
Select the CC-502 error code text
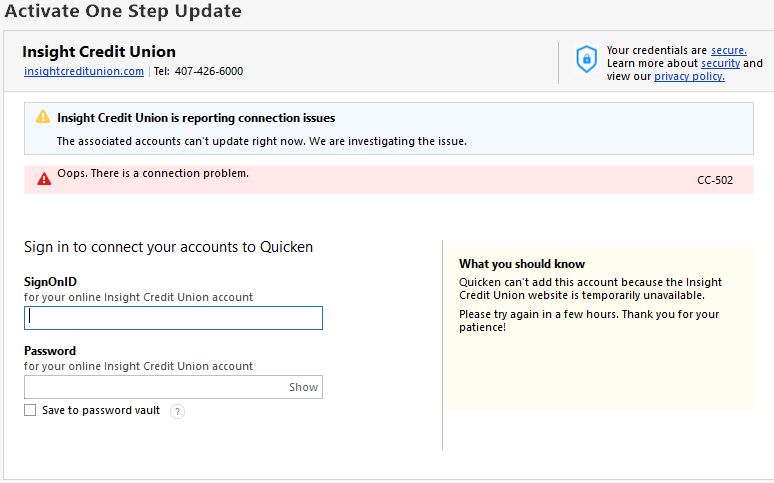pos(715,180)
